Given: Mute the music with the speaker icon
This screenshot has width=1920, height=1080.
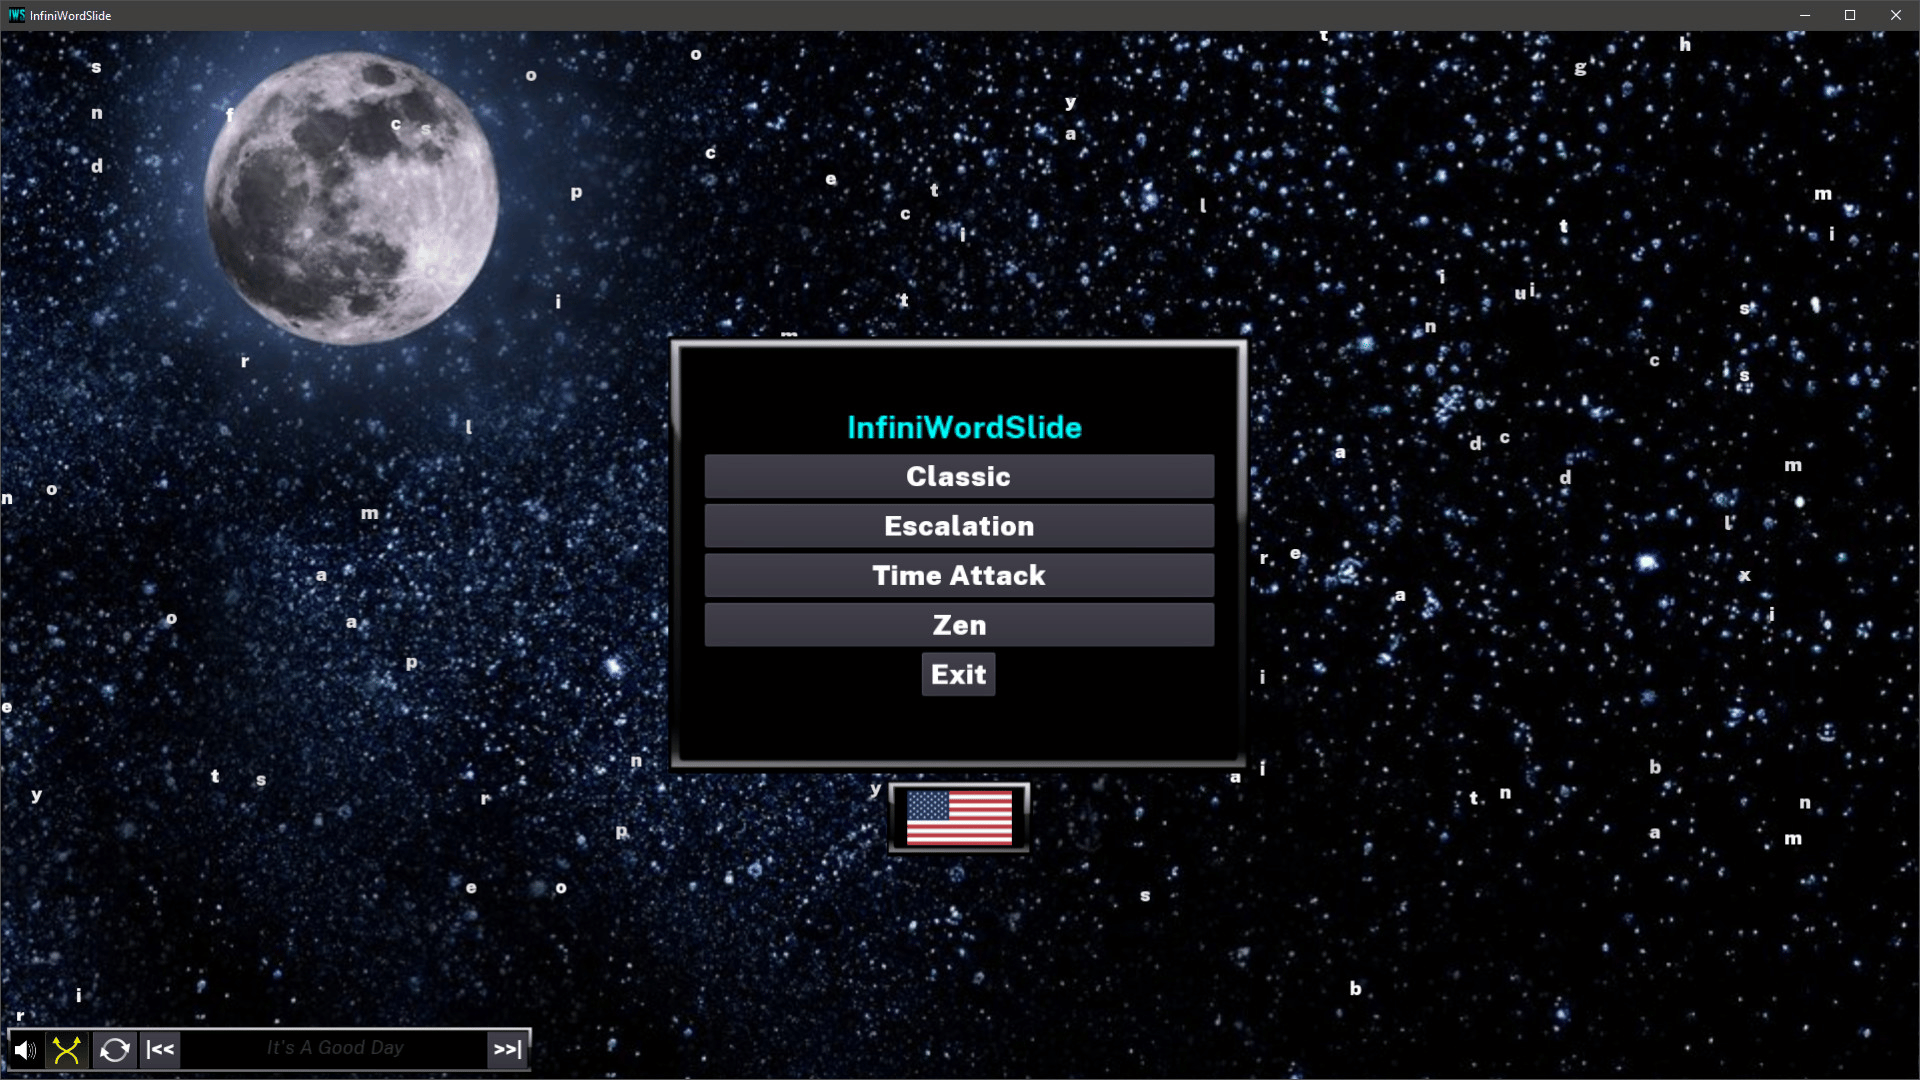Looking at the screenshot, I should (25, 1050).
